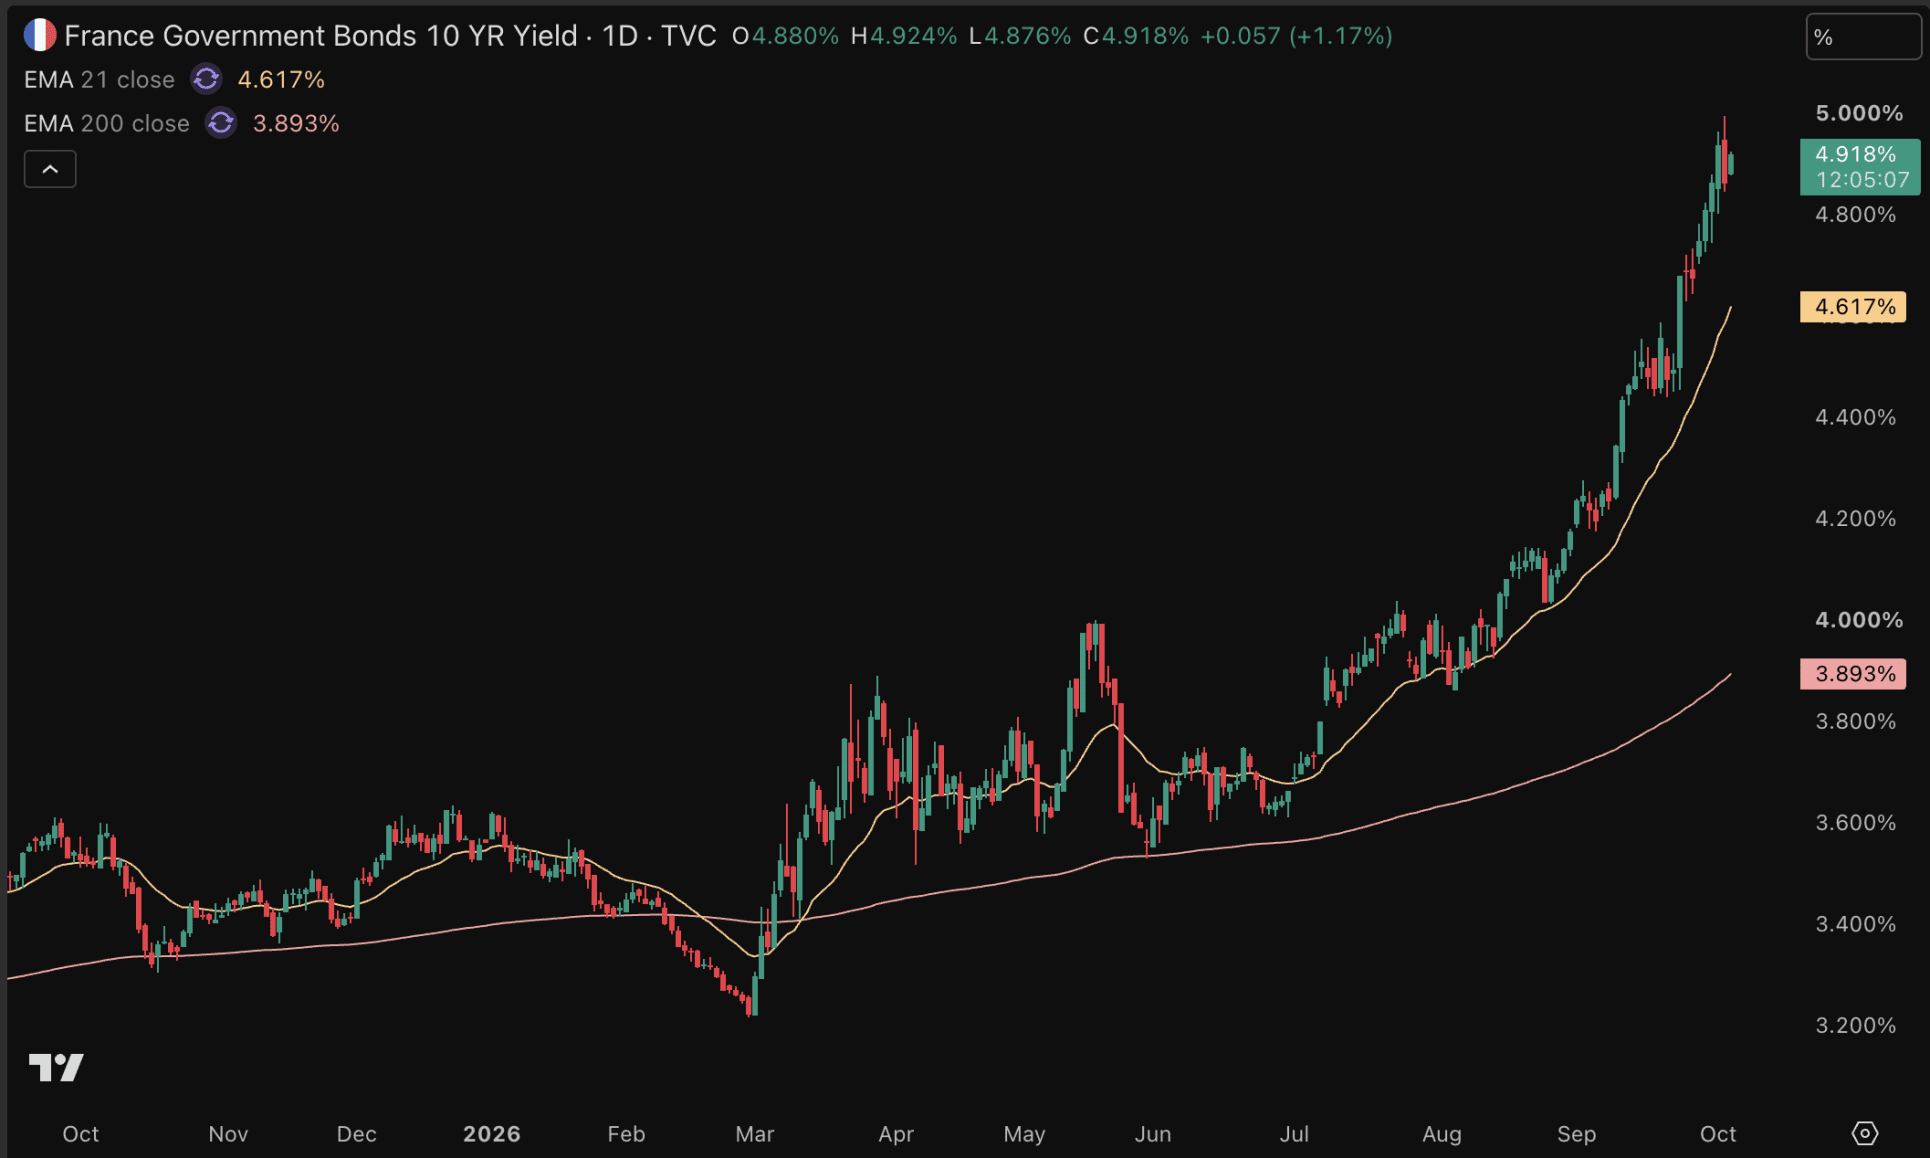Screen dimensions: 1930x1158
Task: Collapse the indicator legend with the chevron button
Action: pyautogui.click(x=50, y=169)
